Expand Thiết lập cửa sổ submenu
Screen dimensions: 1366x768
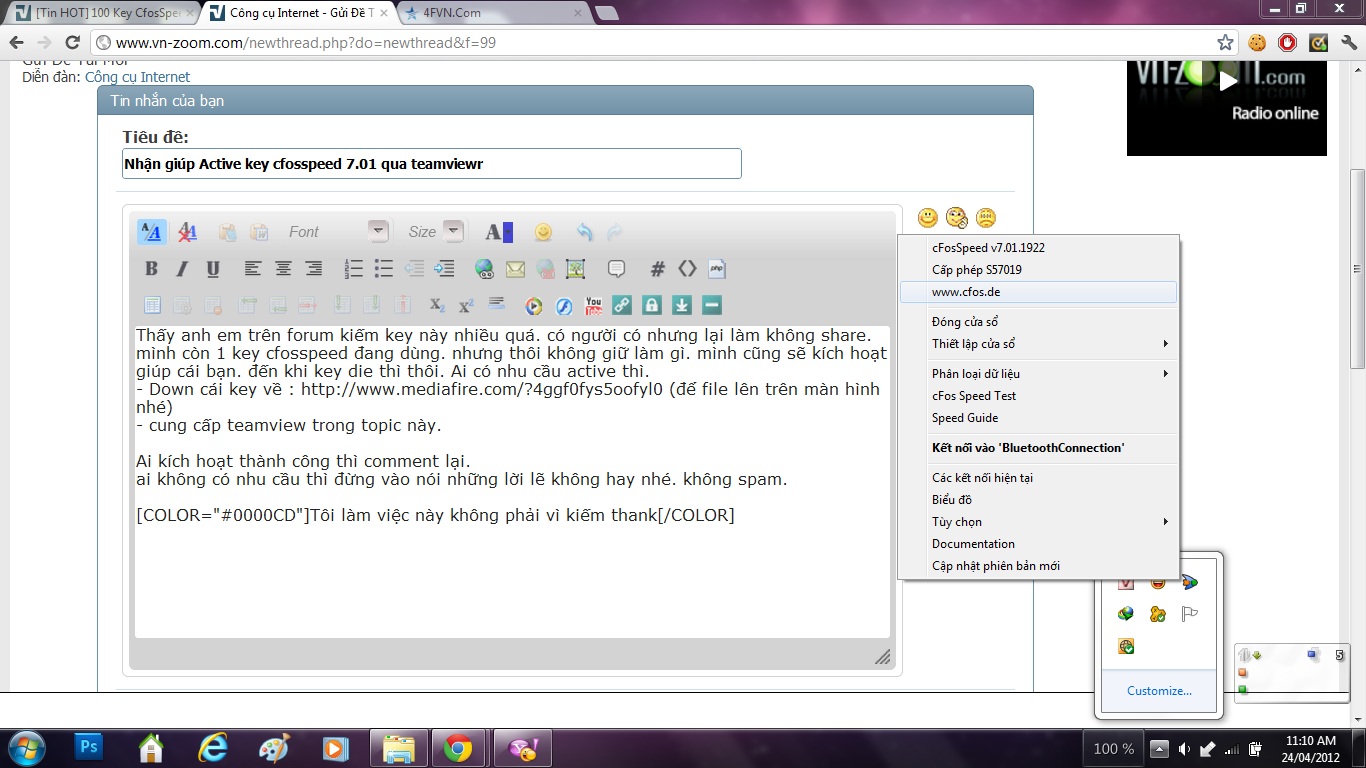1038,344
